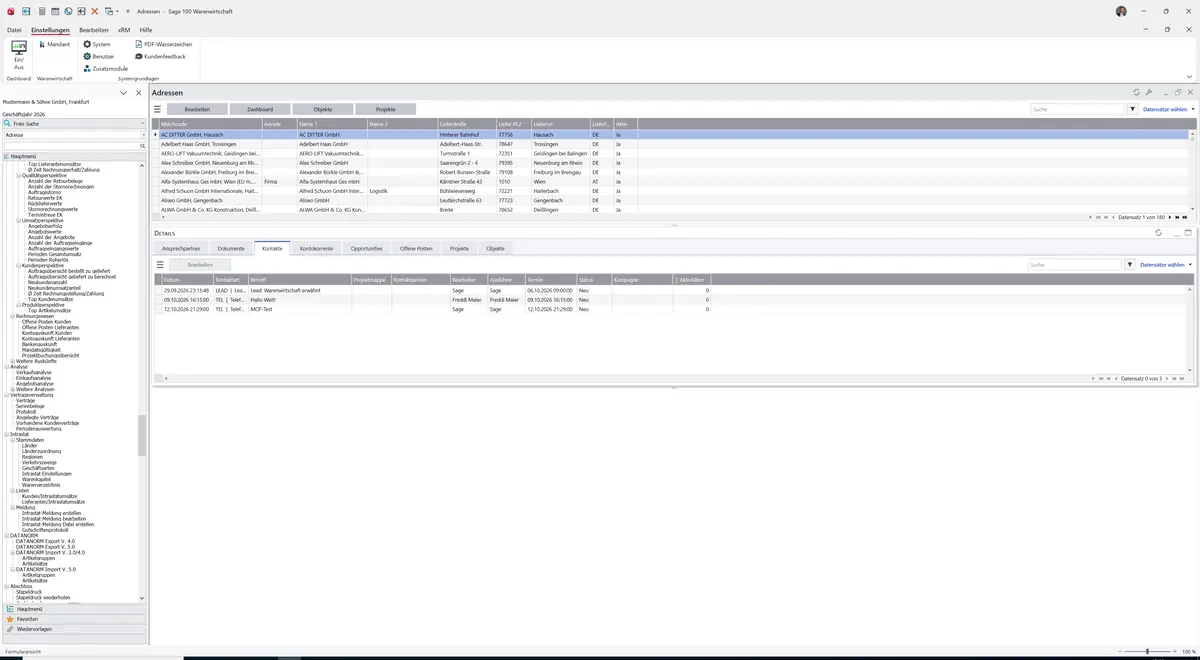The image size is (1200, 660).
Task: Open Benutzer settings in the ribbon
Action: (99, 56)
